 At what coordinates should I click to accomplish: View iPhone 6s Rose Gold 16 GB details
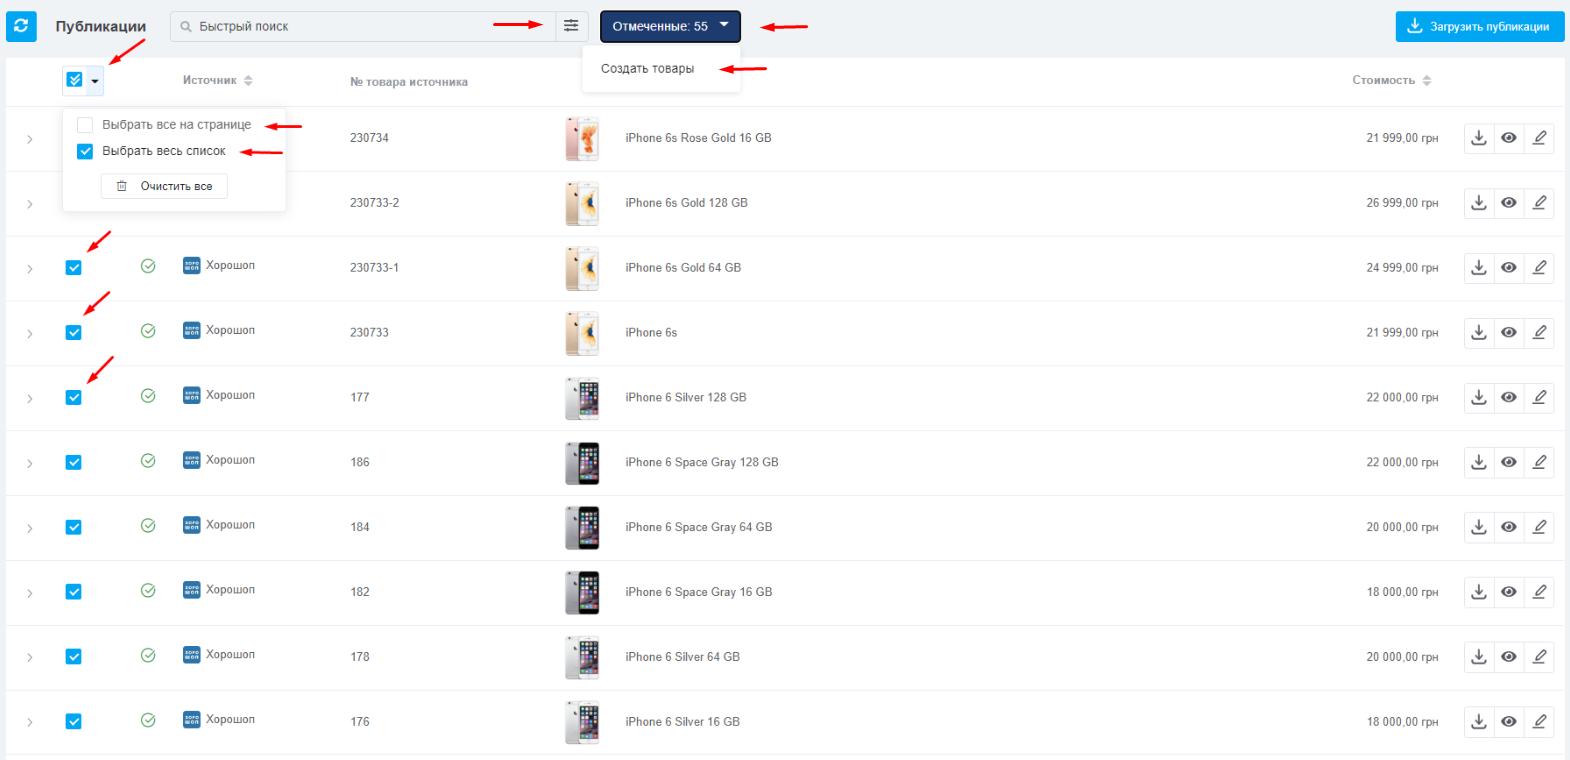(1509, 138)
